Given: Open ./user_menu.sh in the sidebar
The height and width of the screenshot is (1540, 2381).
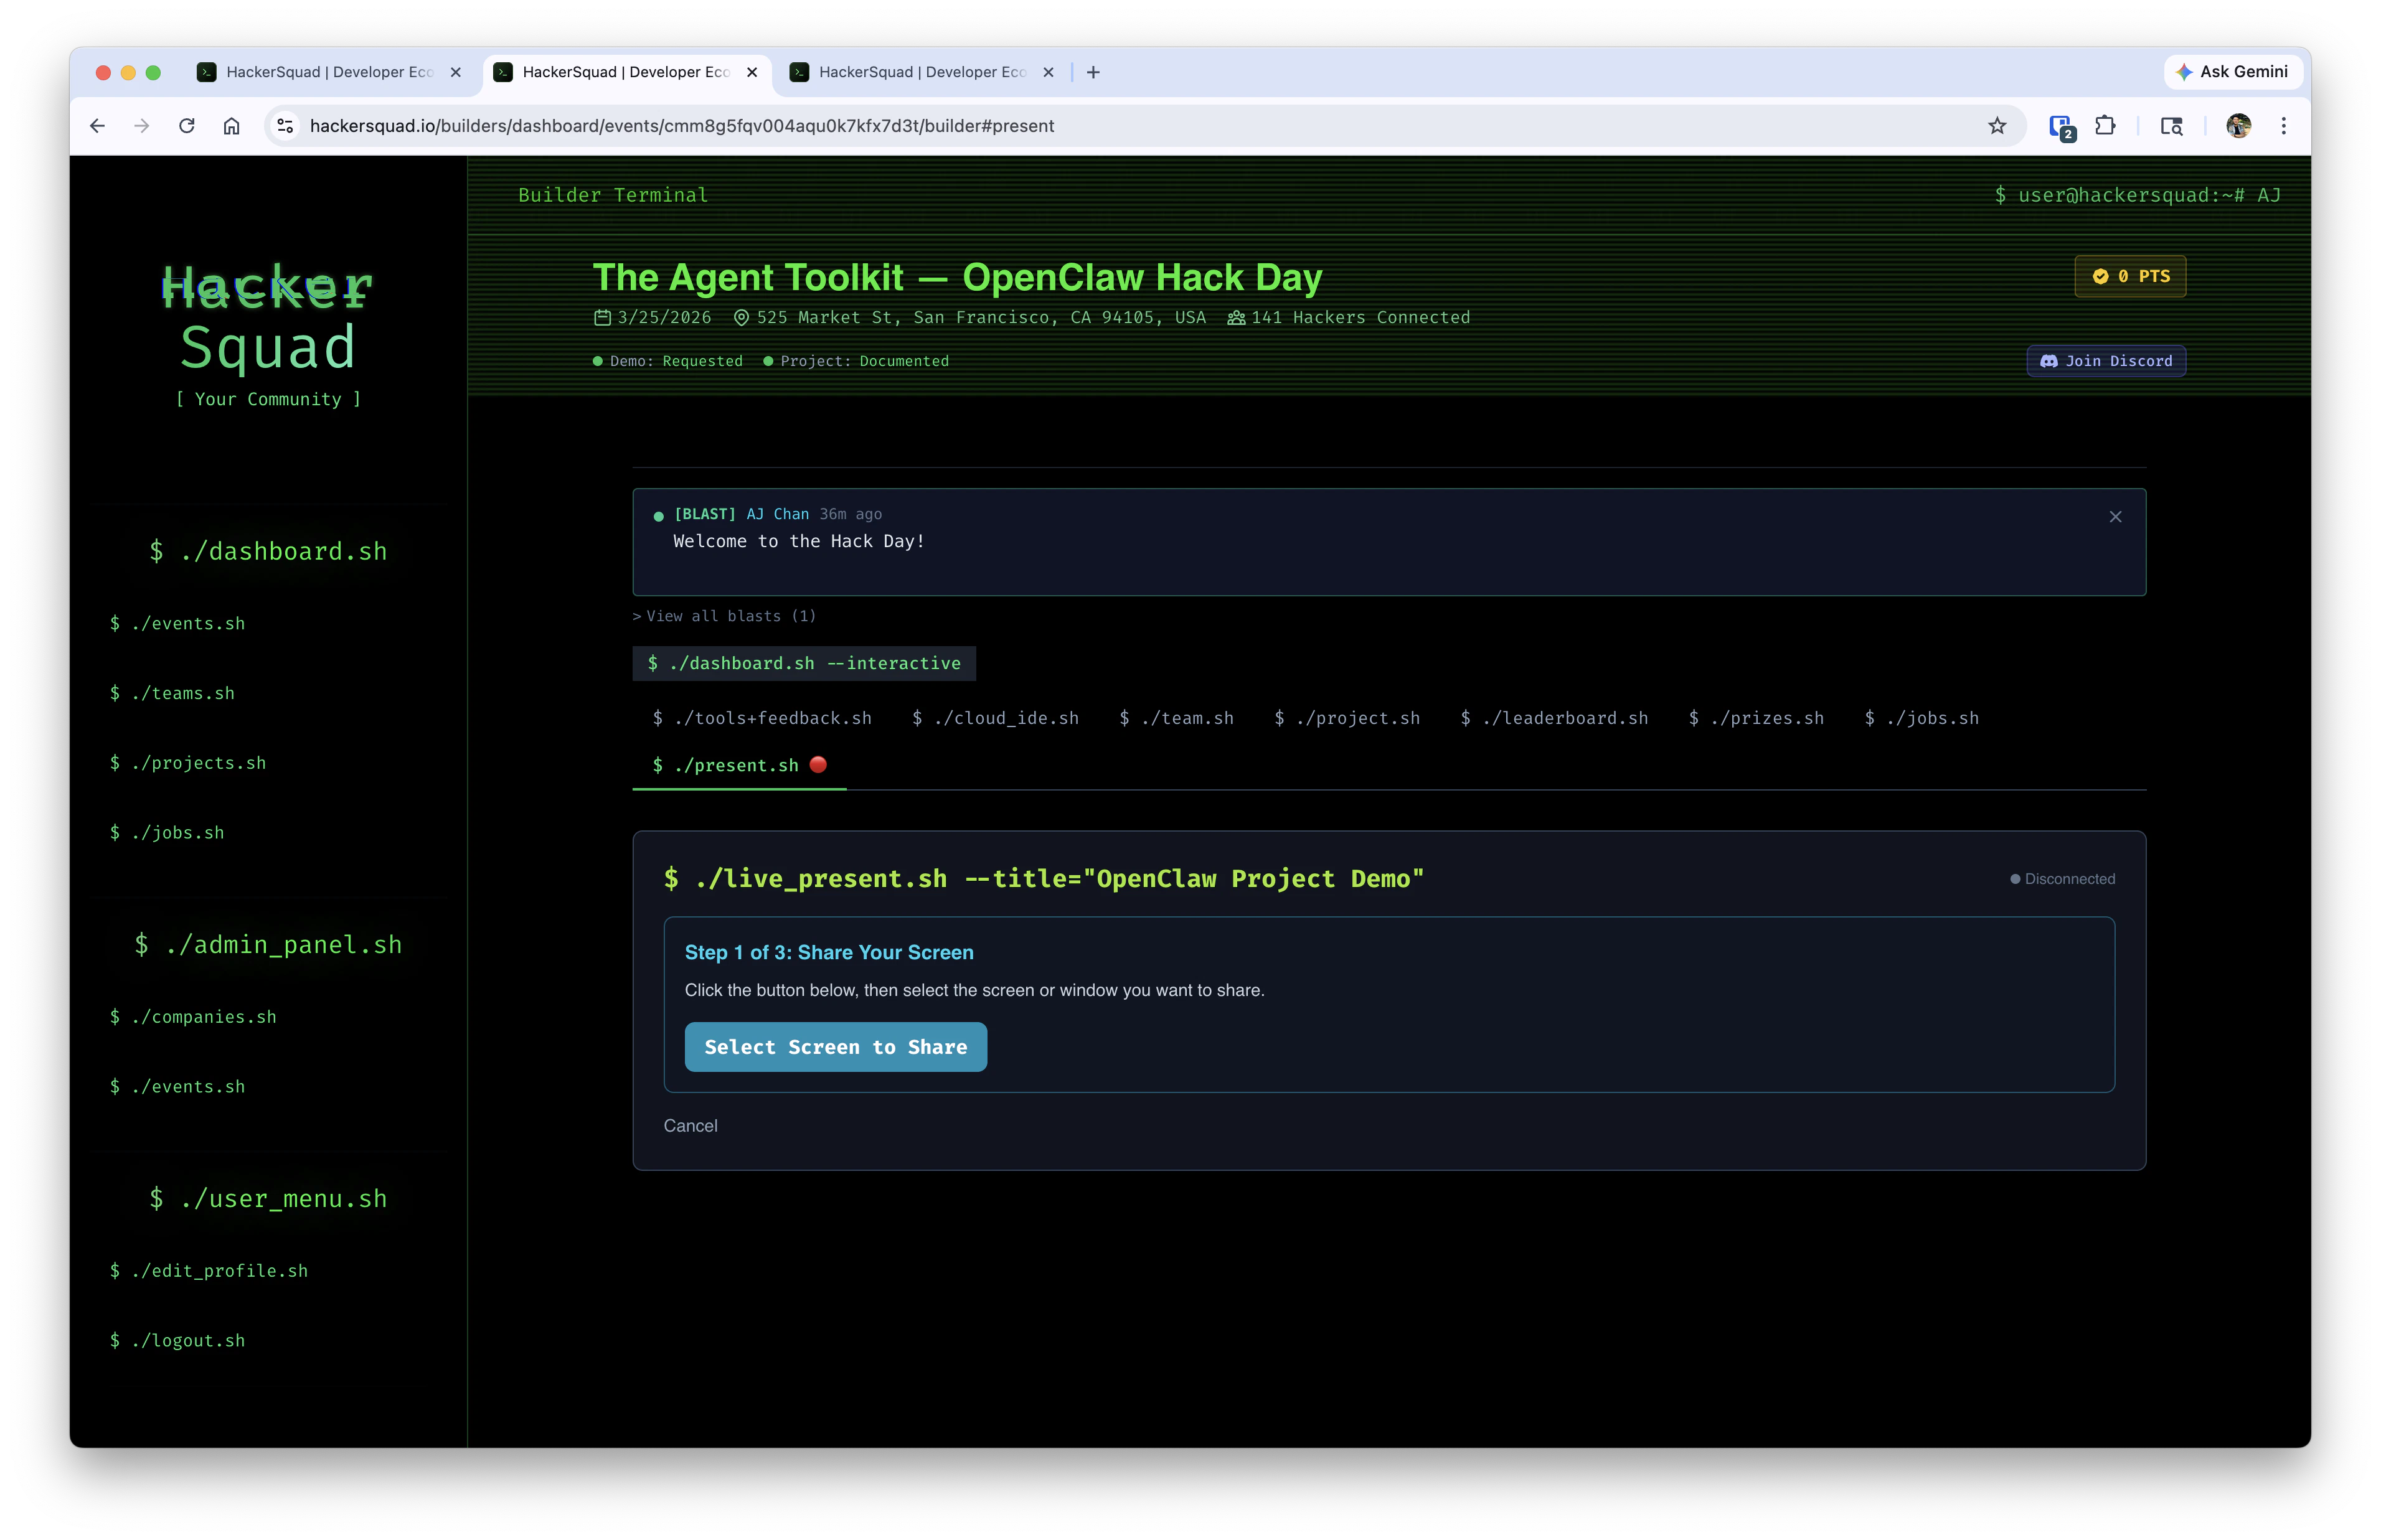Looking at the screenshot, I should 268,1199.
